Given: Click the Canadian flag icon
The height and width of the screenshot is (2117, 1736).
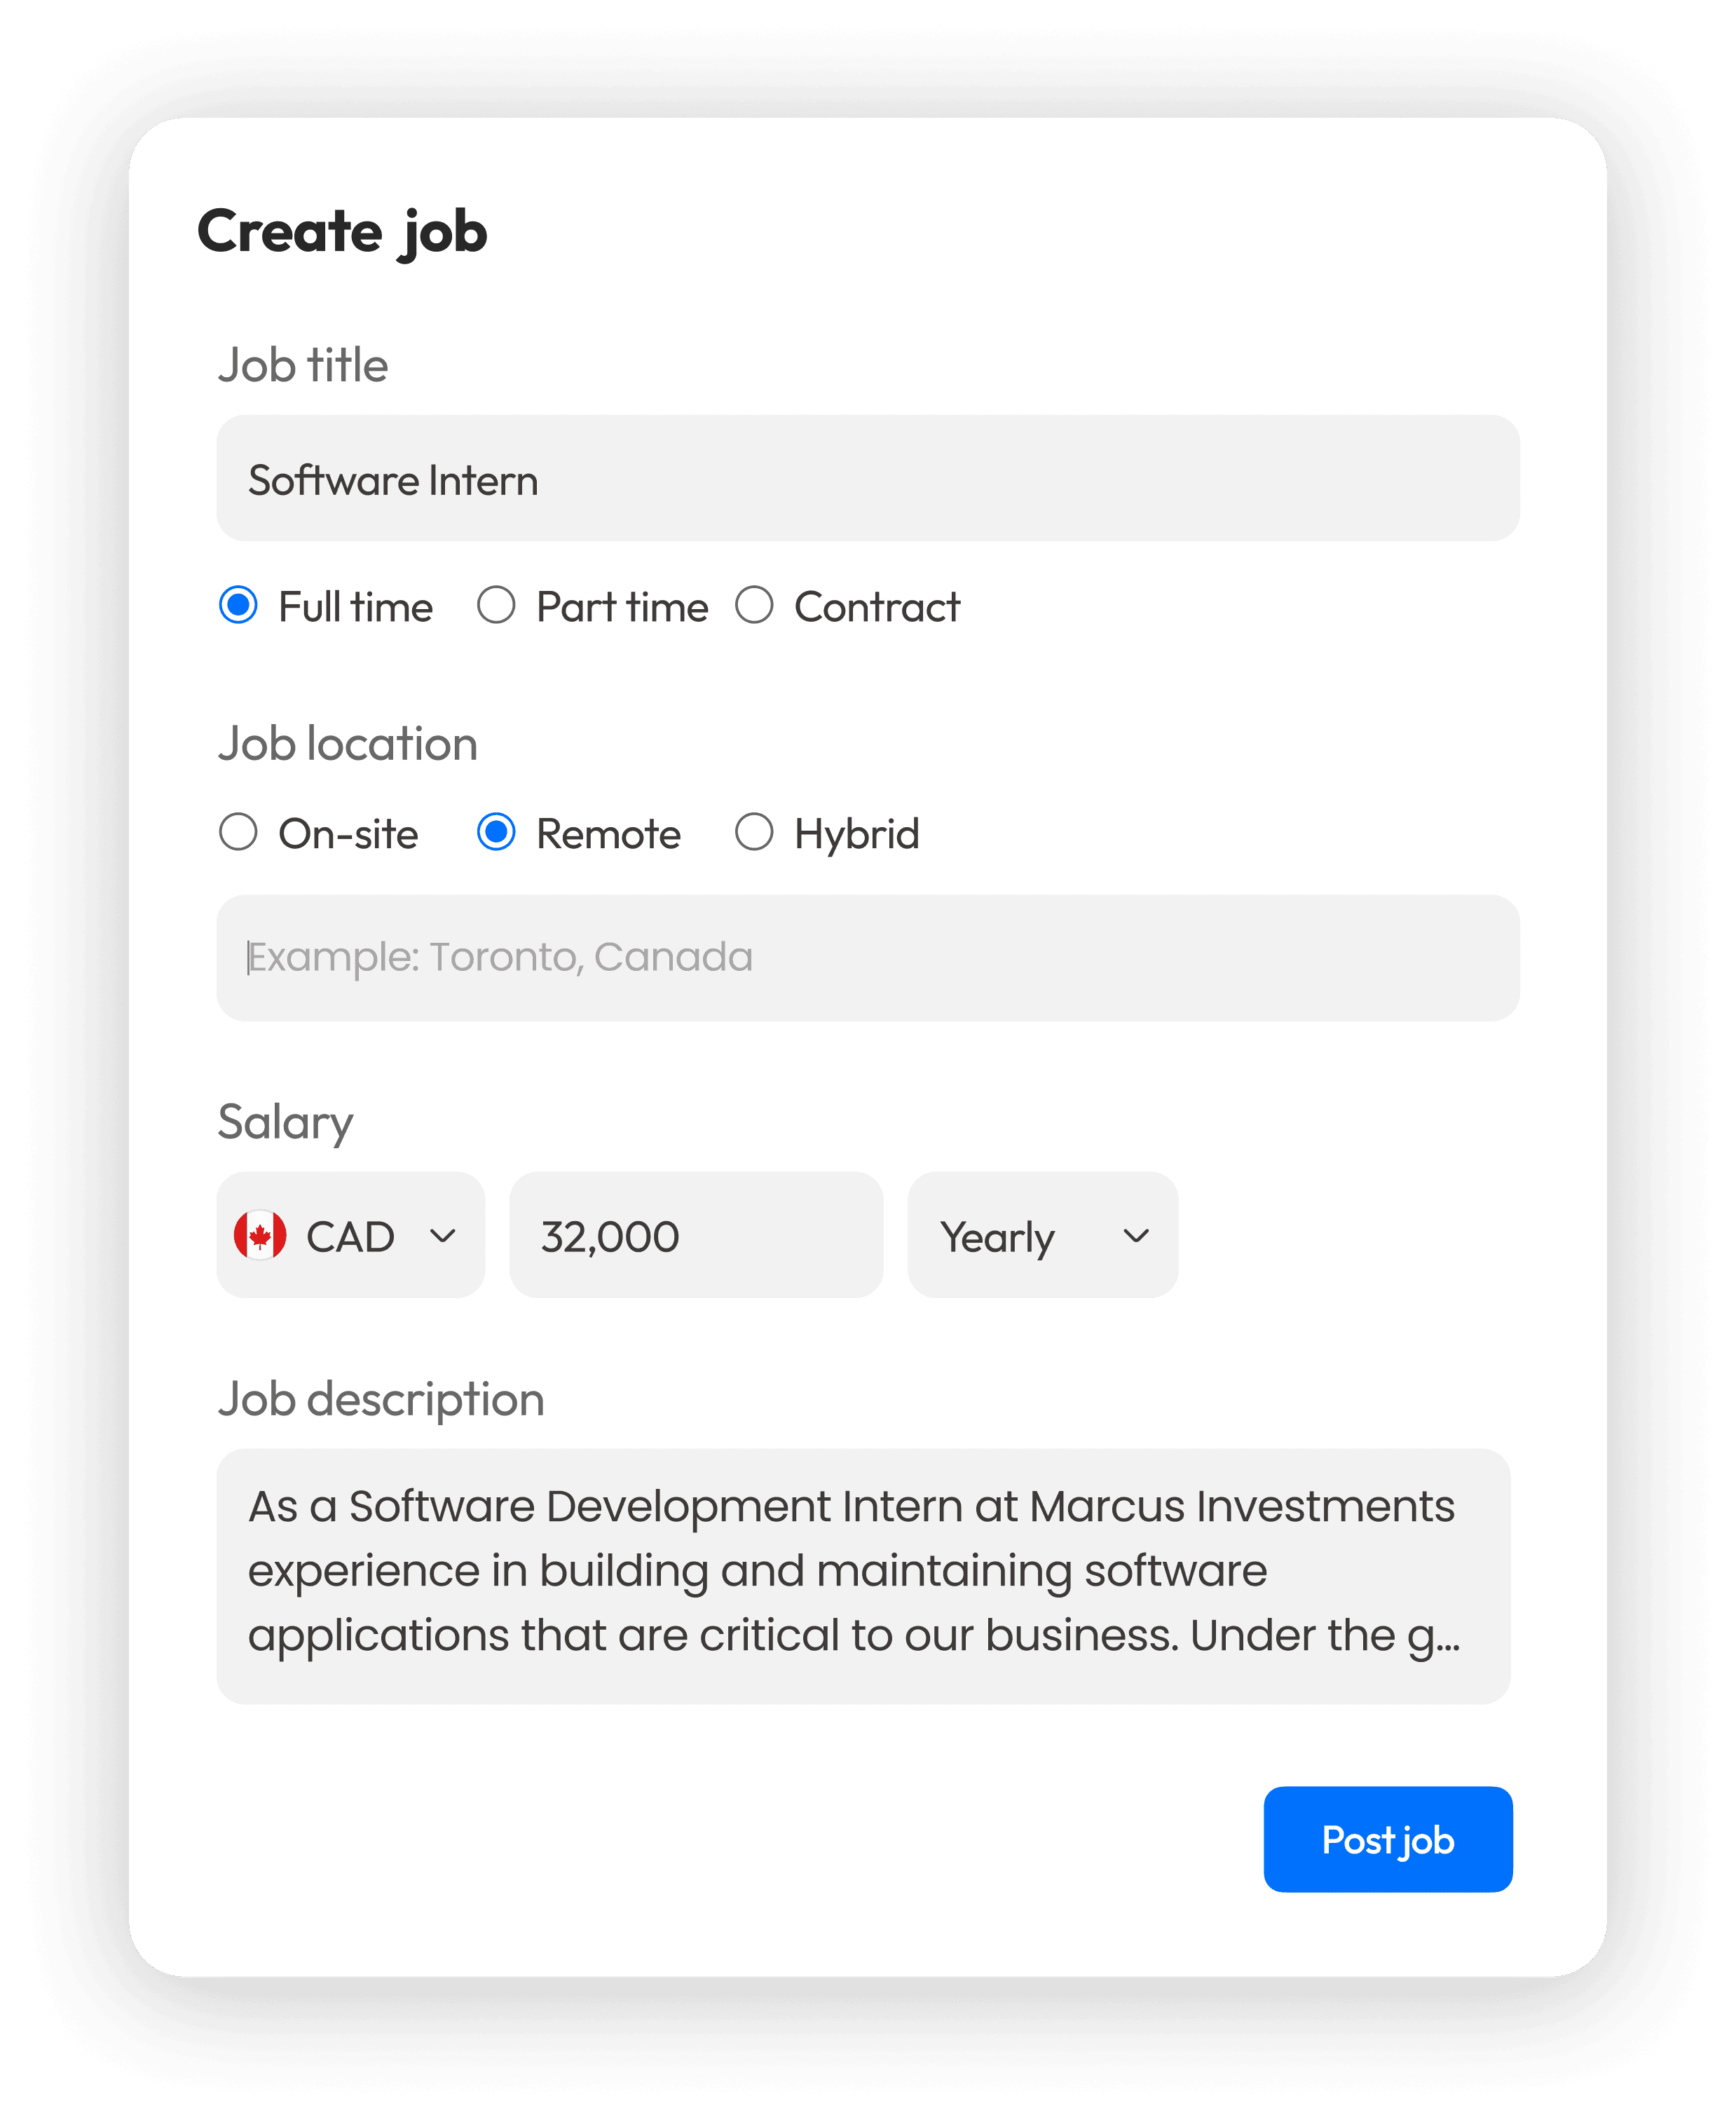Looking at the screenshot, I should pyautogui.click(x=260, y=1236).
